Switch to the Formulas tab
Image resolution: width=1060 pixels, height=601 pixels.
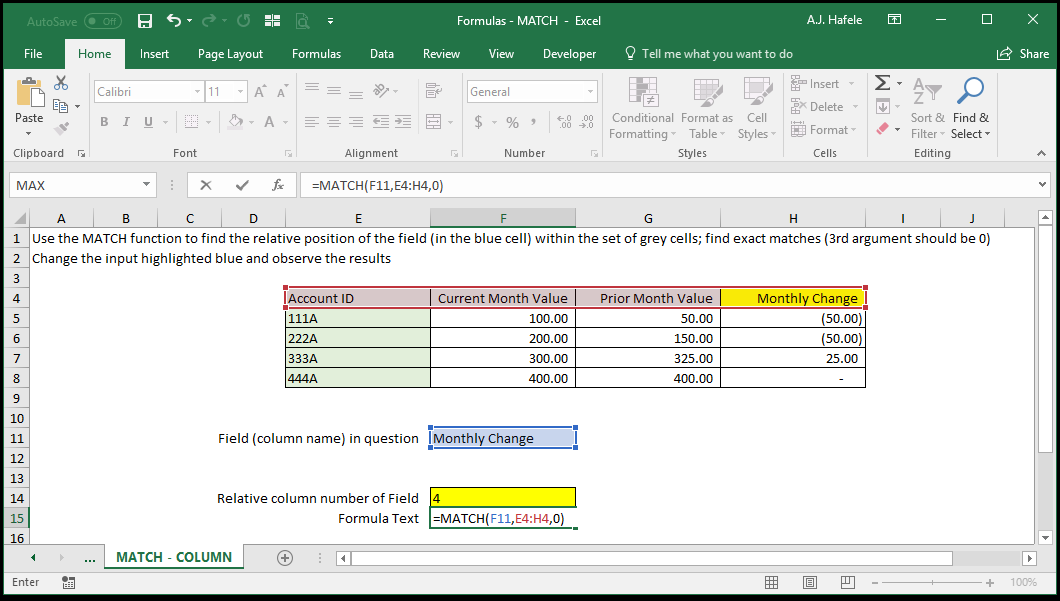point(316,54)
